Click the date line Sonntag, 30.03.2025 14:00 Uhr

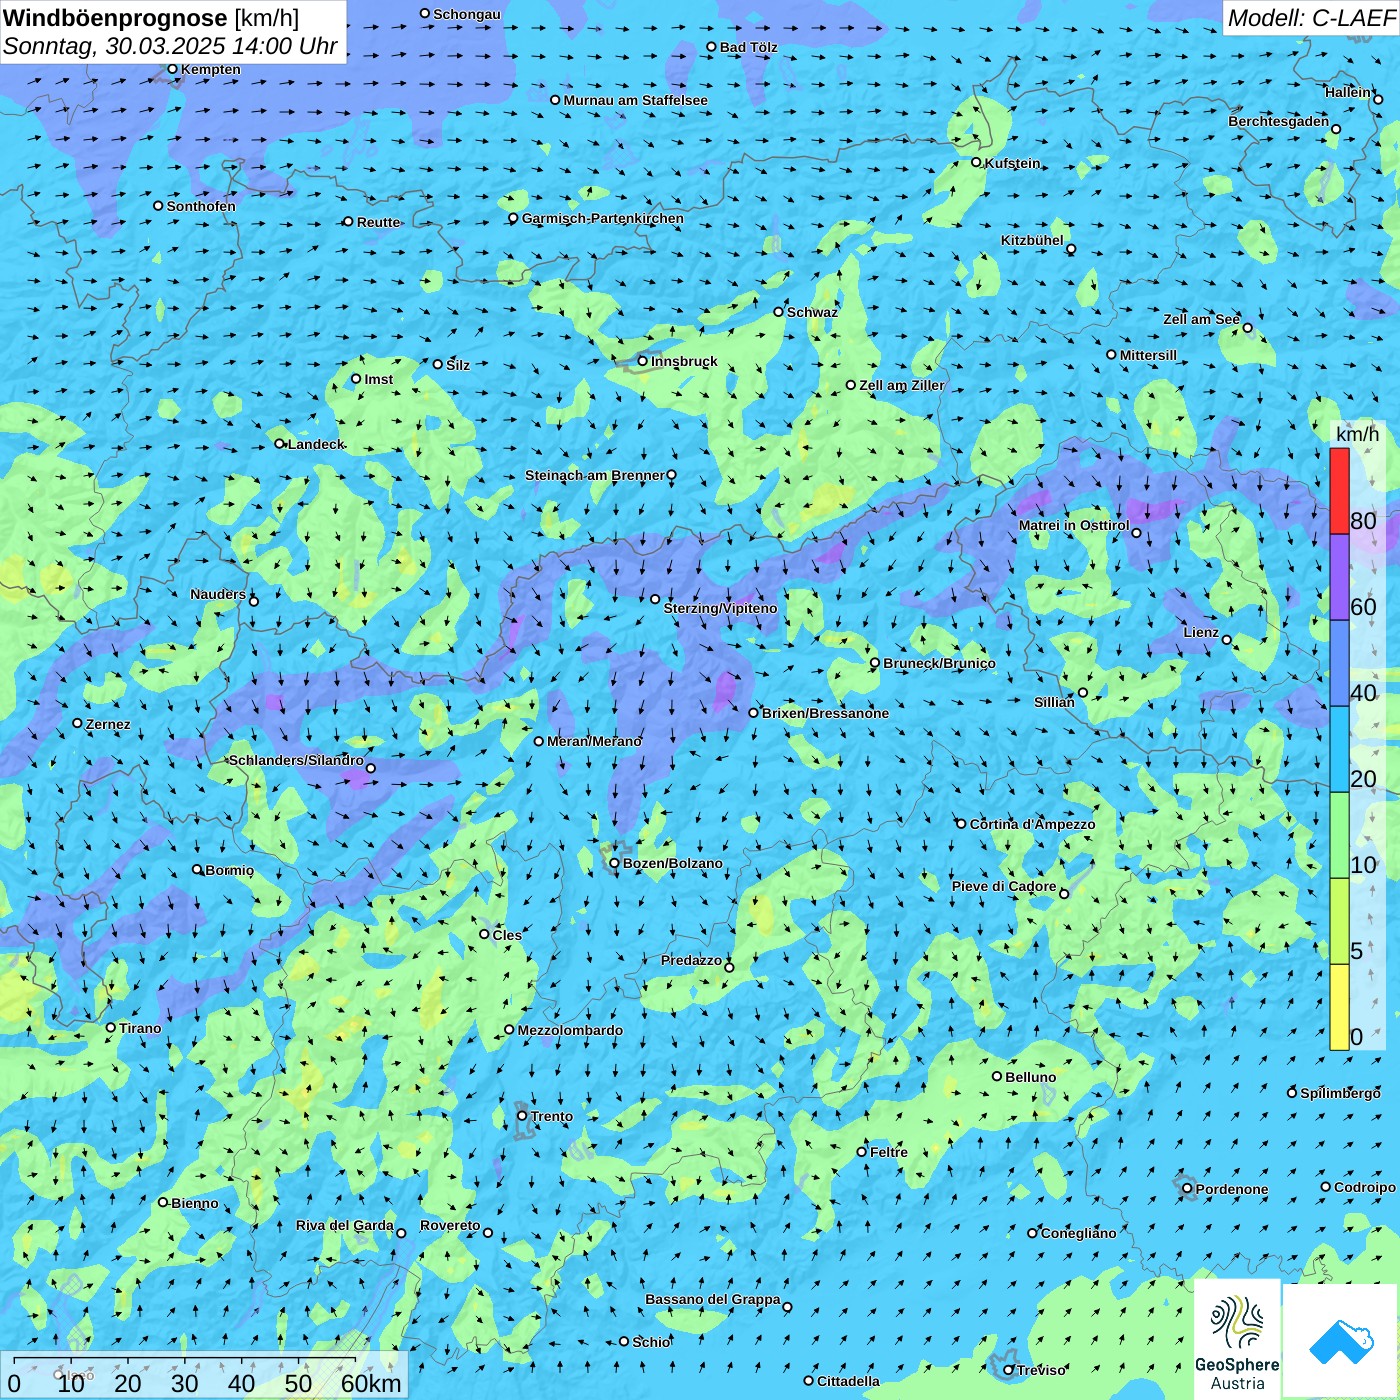pyautogui.click(x=171, y=46)
